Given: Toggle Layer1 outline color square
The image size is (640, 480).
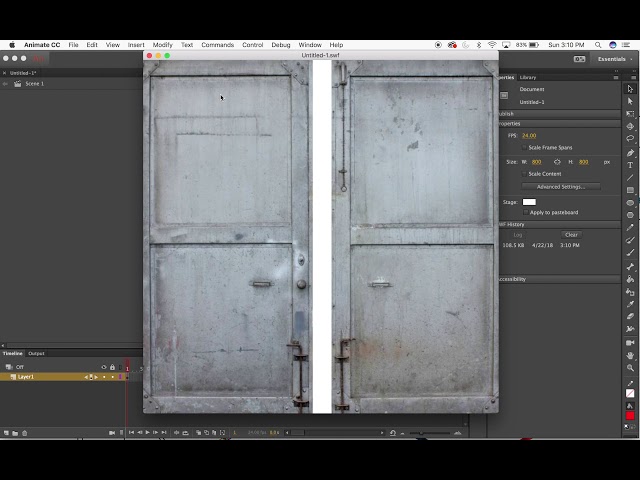Looking at the screenshot, I should tap(120, 377).
